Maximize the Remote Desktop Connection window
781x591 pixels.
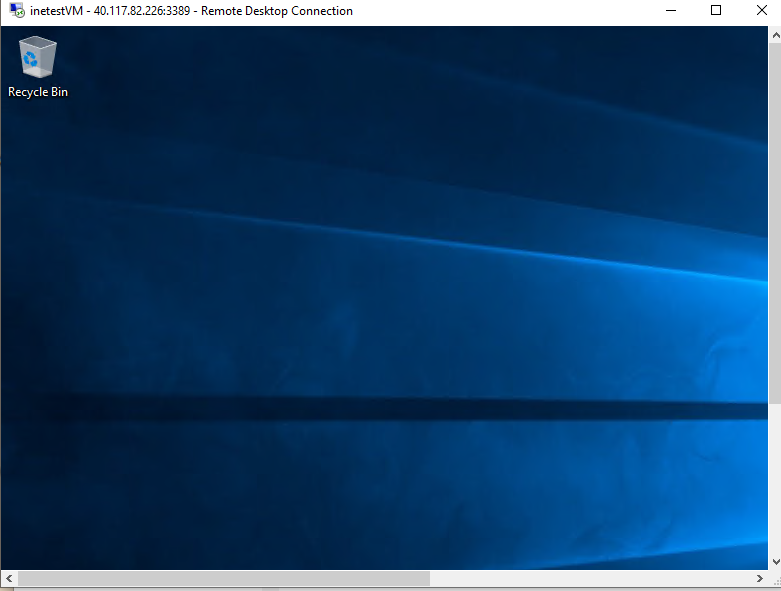coord(716,11)
